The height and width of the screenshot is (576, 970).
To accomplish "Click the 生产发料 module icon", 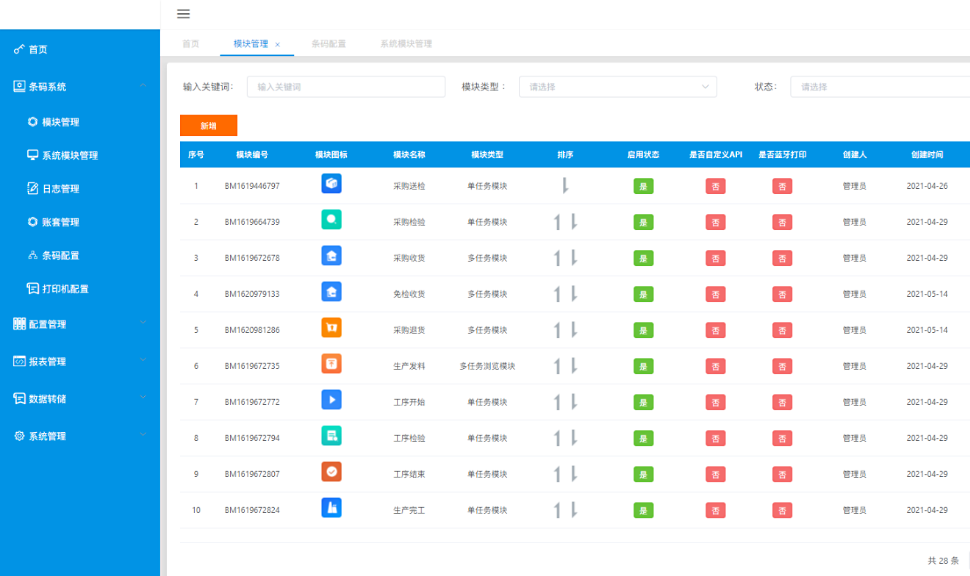I will click(x=332, y=364).
